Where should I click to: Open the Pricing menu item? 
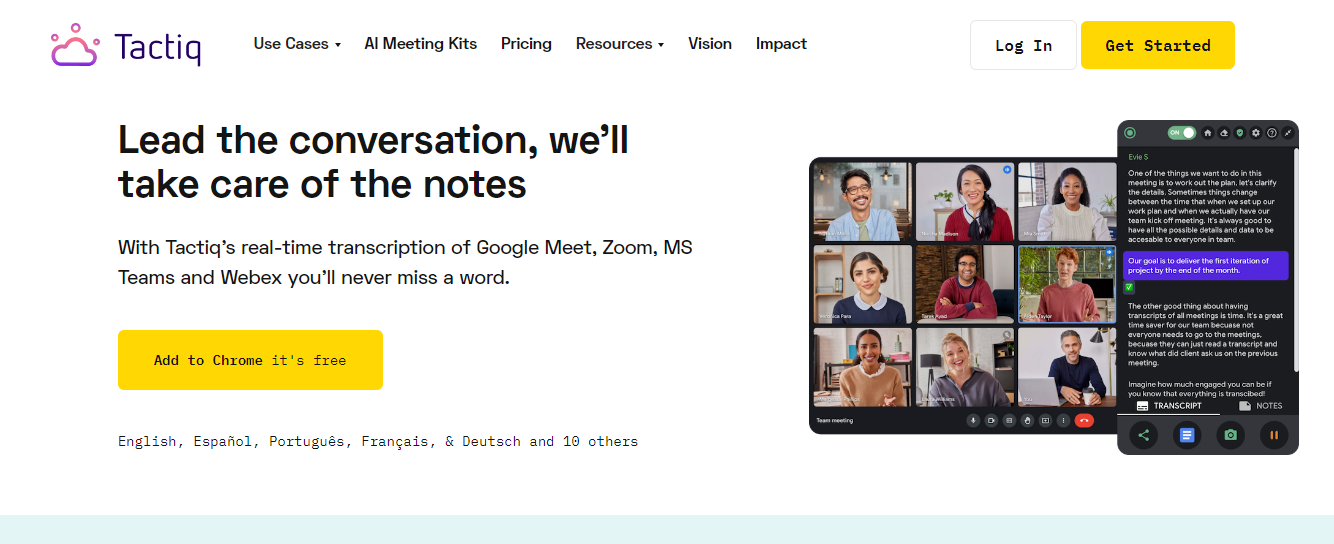tap(526, 44)
